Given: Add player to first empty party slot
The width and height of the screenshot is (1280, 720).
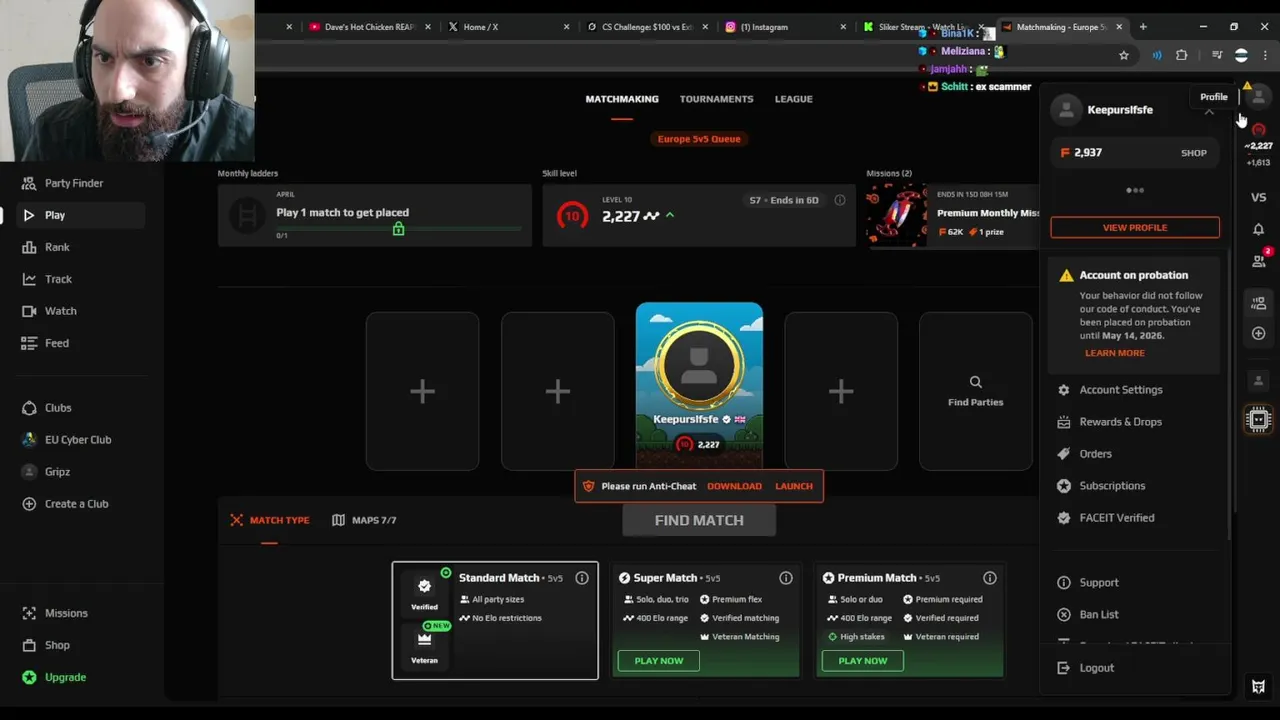Looking at the screenshot, I should (422, 391).
